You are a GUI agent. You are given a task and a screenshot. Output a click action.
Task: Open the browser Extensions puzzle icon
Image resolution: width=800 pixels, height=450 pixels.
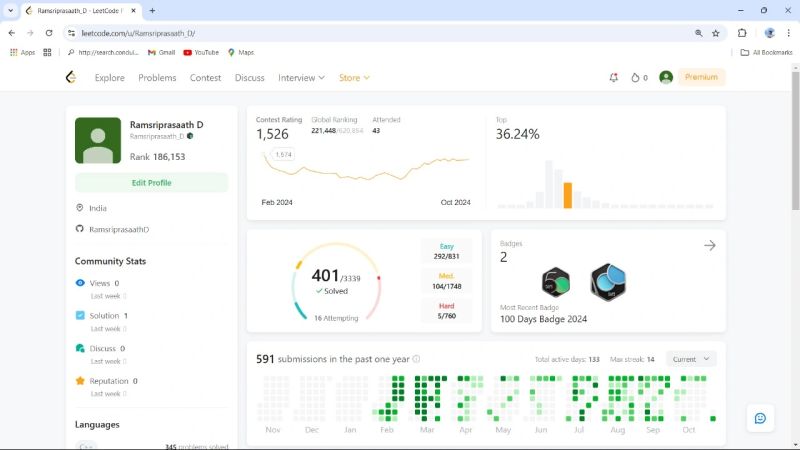point(742,33)
